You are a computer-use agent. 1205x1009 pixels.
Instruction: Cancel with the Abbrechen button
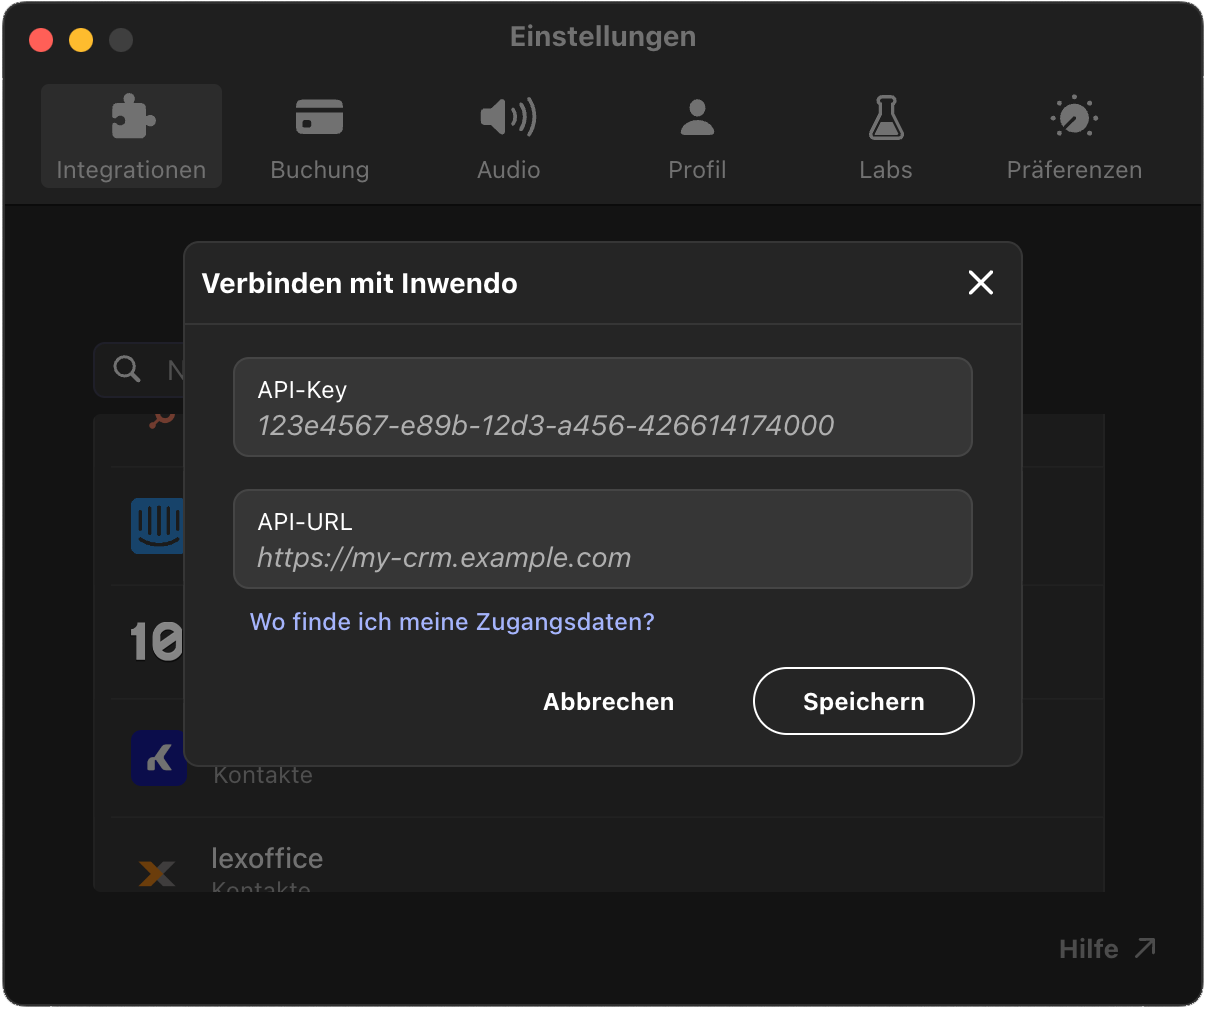point(608,702)
